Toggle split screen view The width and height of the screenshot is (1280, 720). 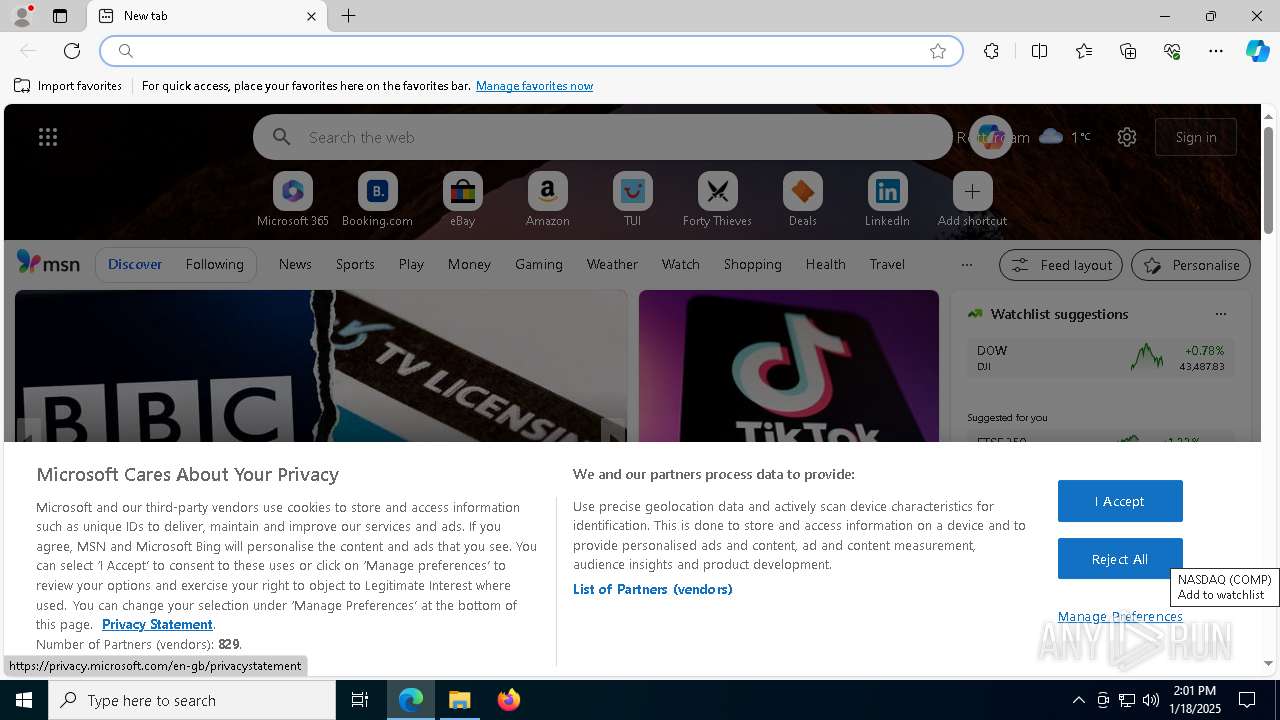[x=1039, y=51]
